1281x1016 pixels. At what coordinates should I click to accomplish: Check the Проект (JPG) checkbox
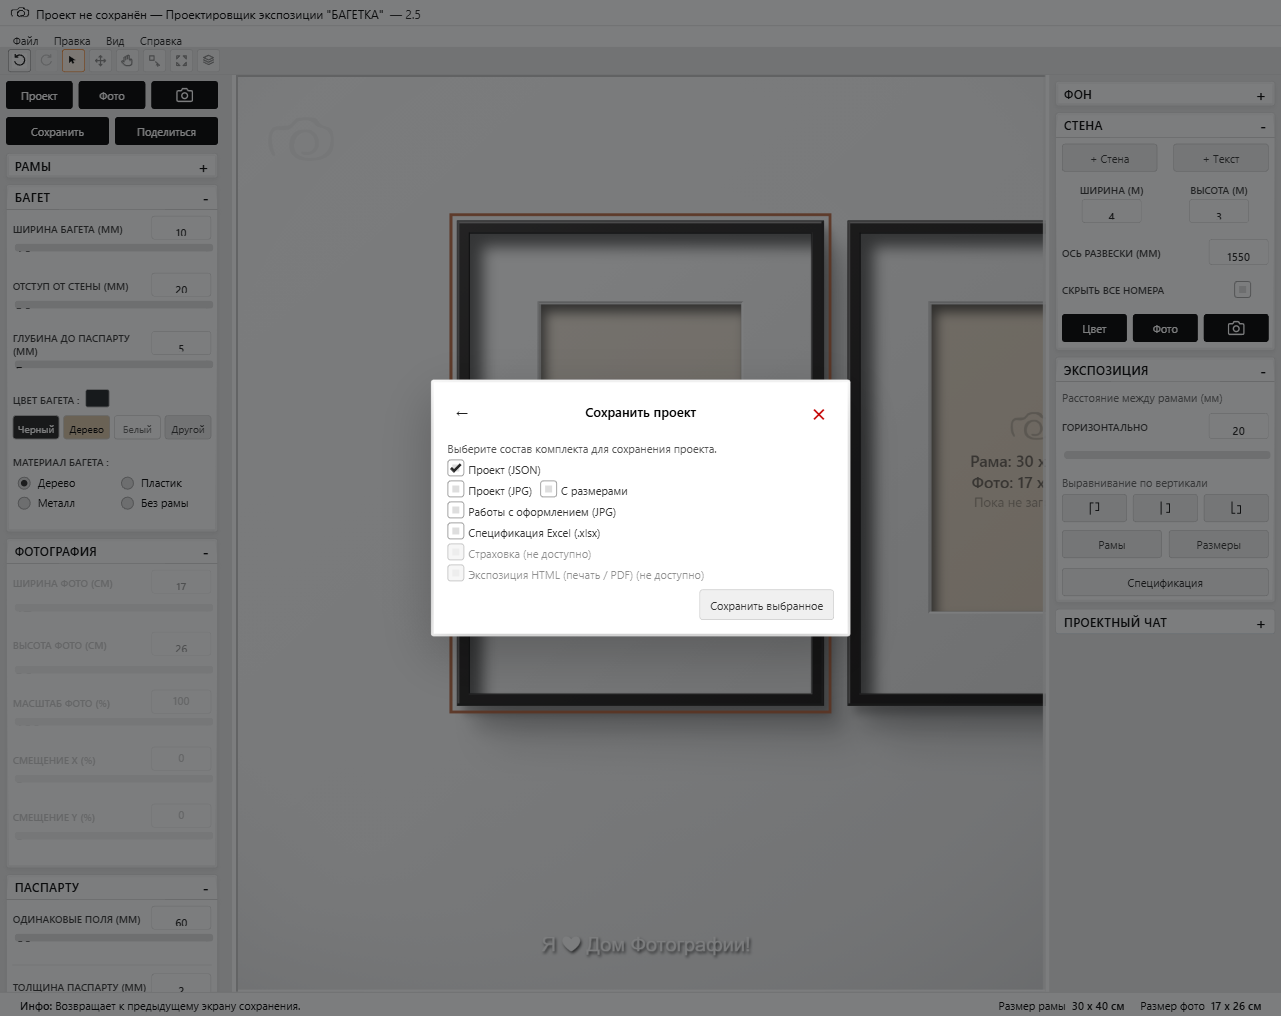[455, 489]
